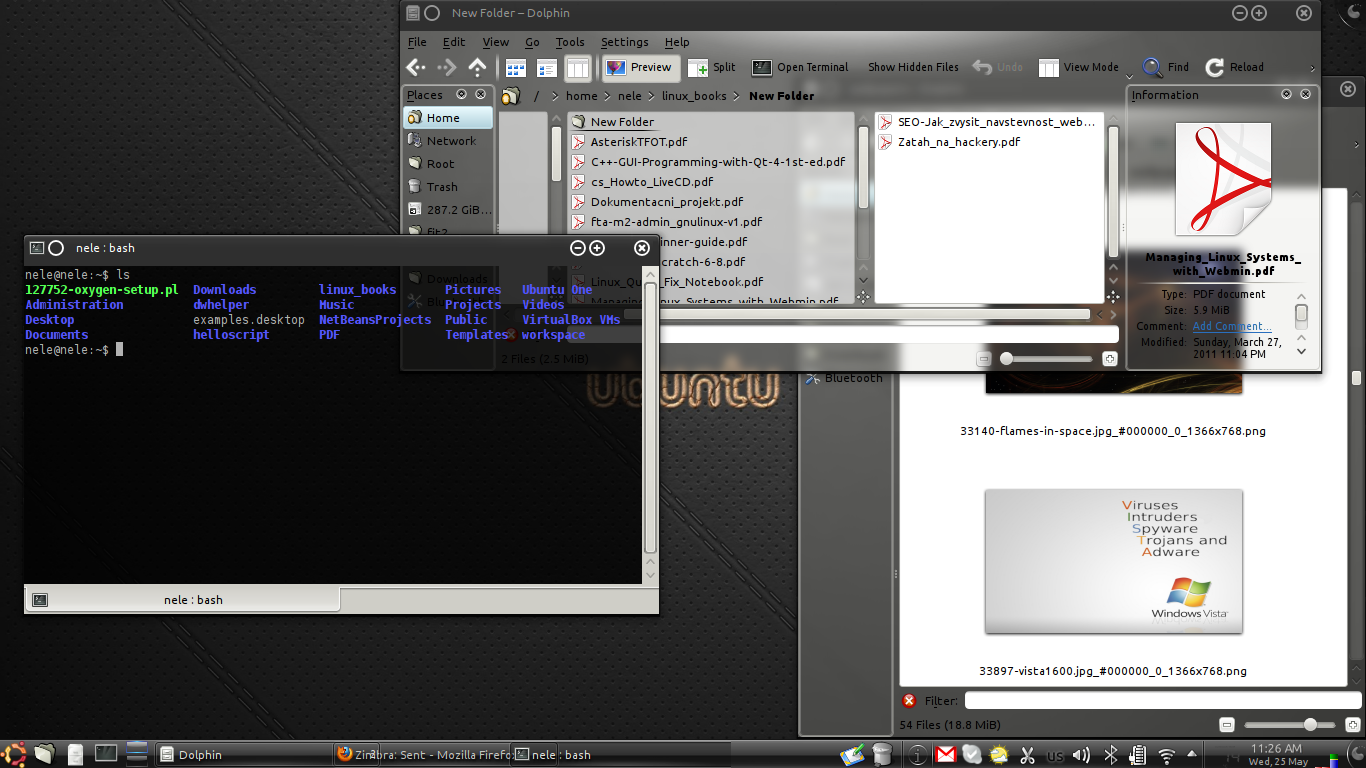The image size is (1366, 768).
Task: Click the 'home' breadcrumb
Action: coord(581,96)
